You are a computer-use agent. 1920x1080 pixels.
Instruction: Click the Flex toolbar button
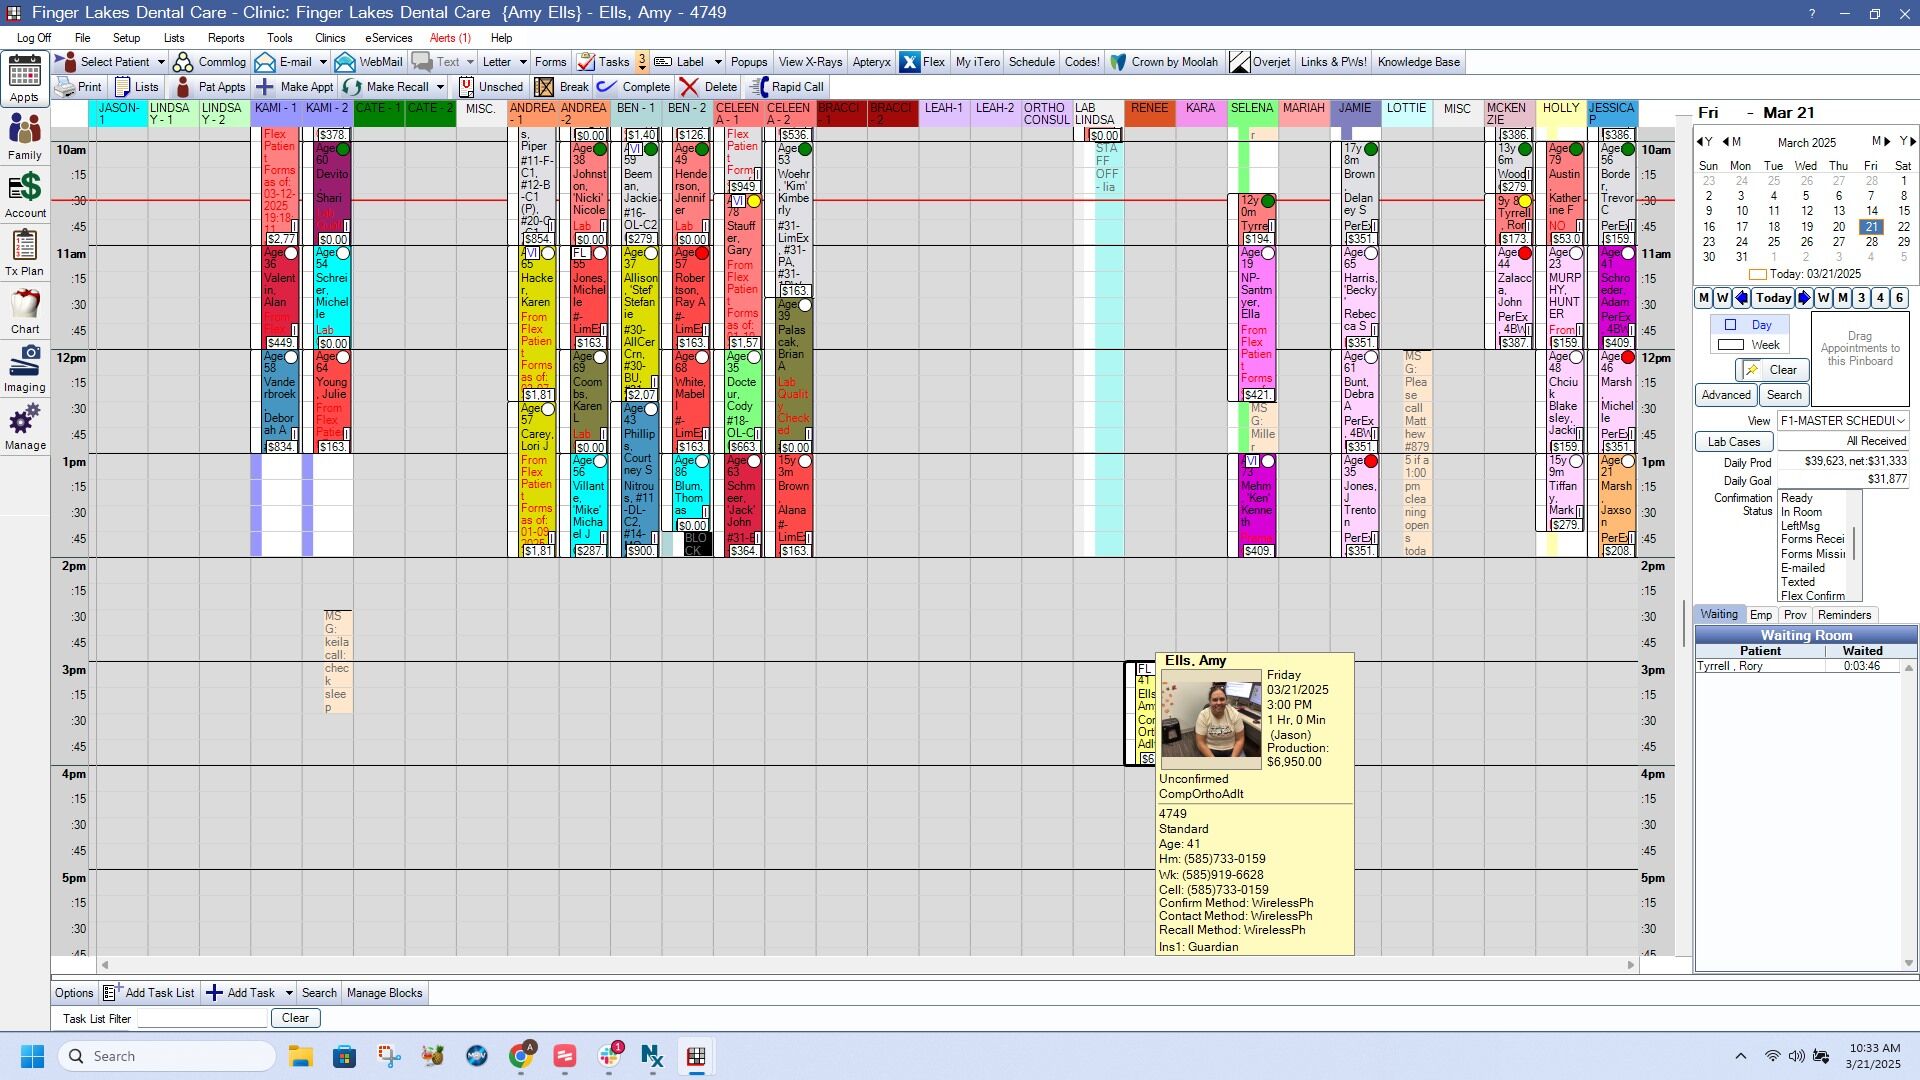[922, 62]
